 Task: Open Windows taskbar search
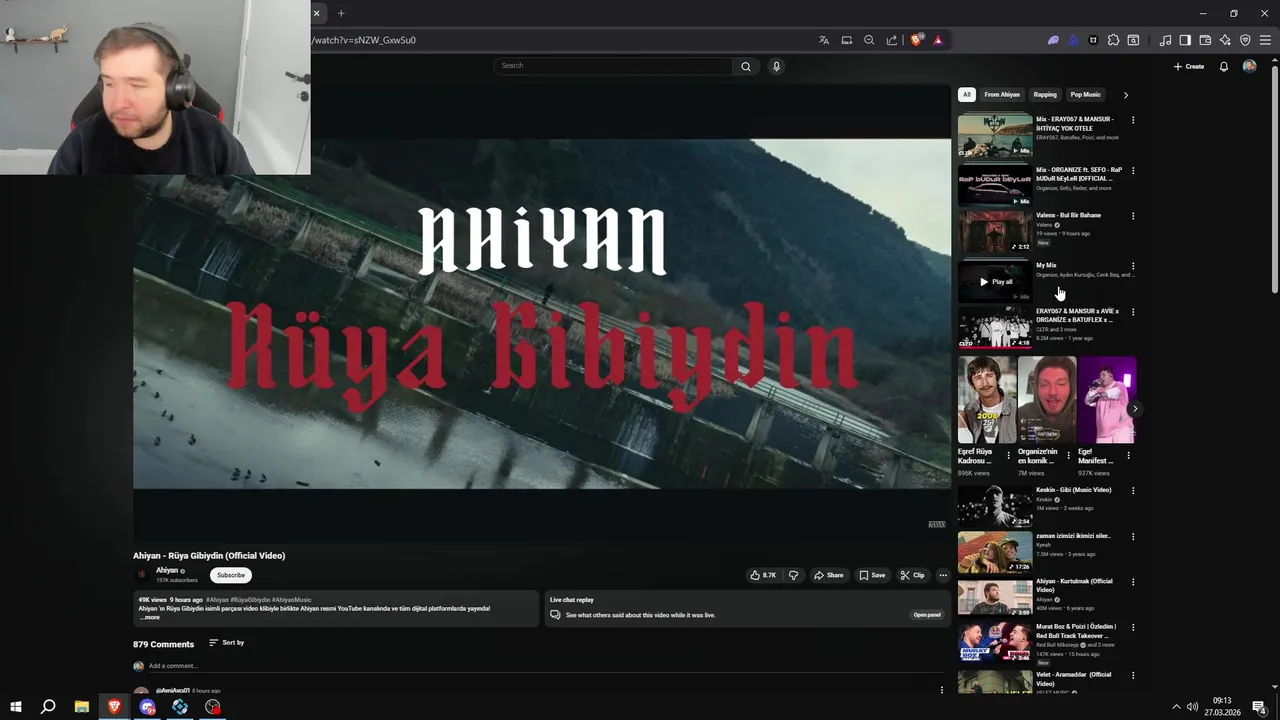coord(48,707)
